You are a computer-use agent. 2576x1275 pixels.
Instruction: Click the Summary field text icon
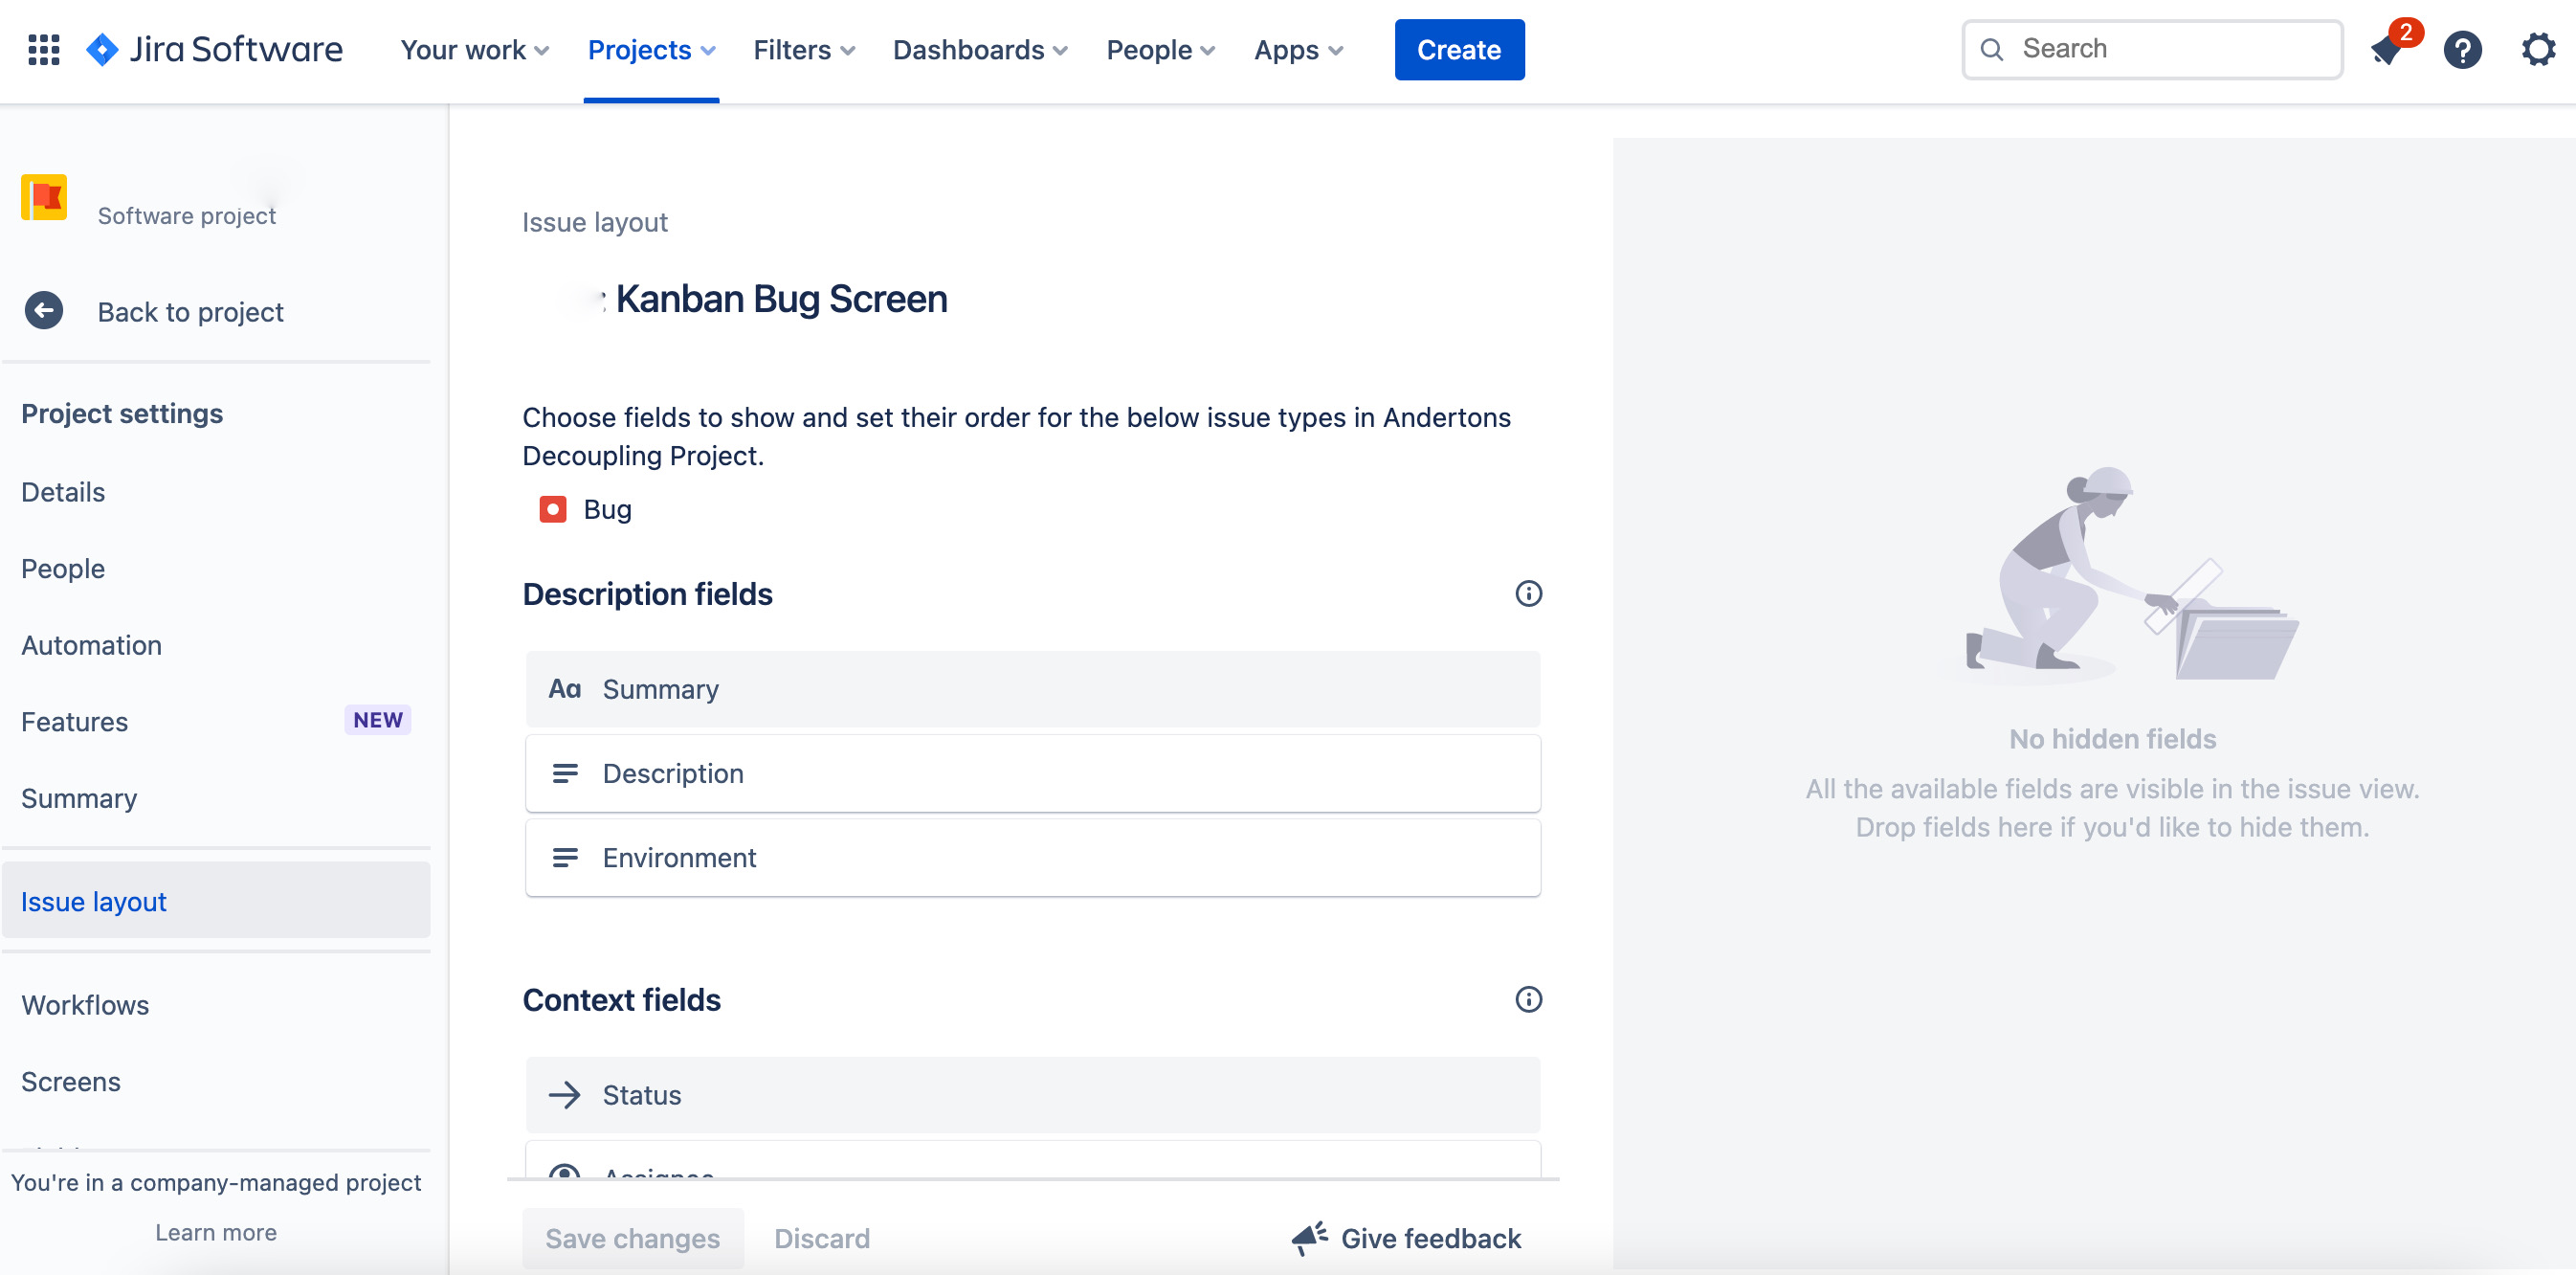click(x=565, y=689)
